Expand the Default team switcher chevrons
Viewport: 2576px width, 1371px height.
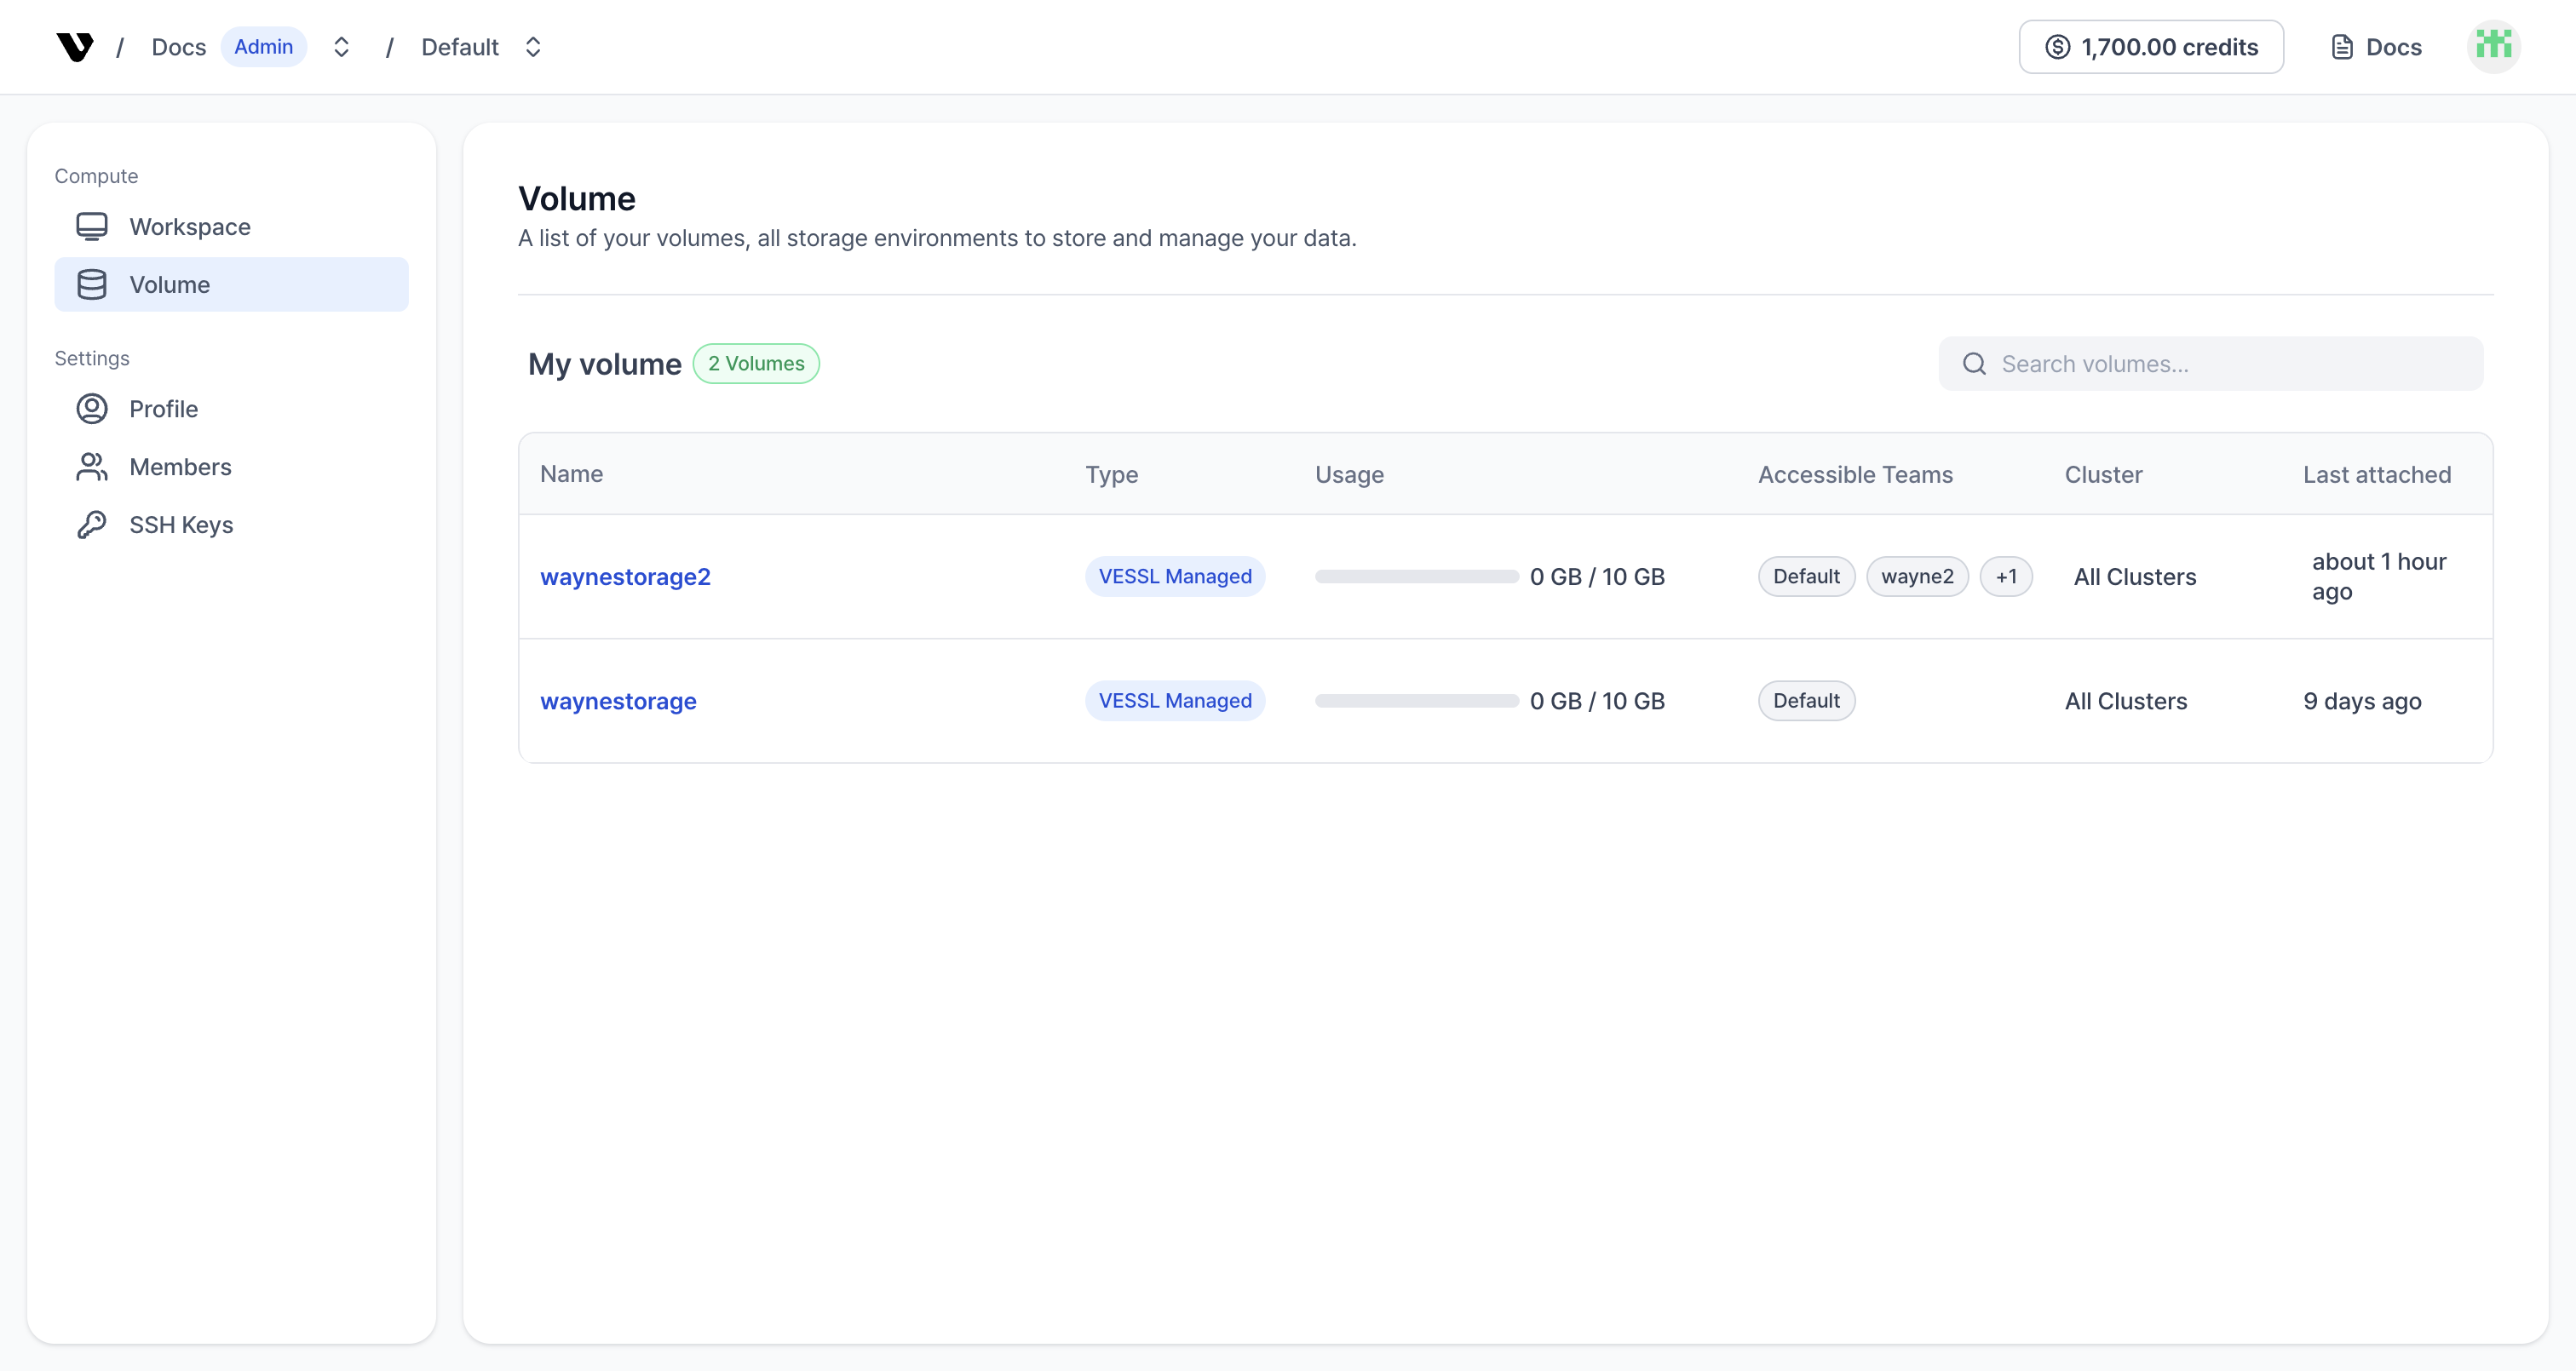click(x=533, y=47)
